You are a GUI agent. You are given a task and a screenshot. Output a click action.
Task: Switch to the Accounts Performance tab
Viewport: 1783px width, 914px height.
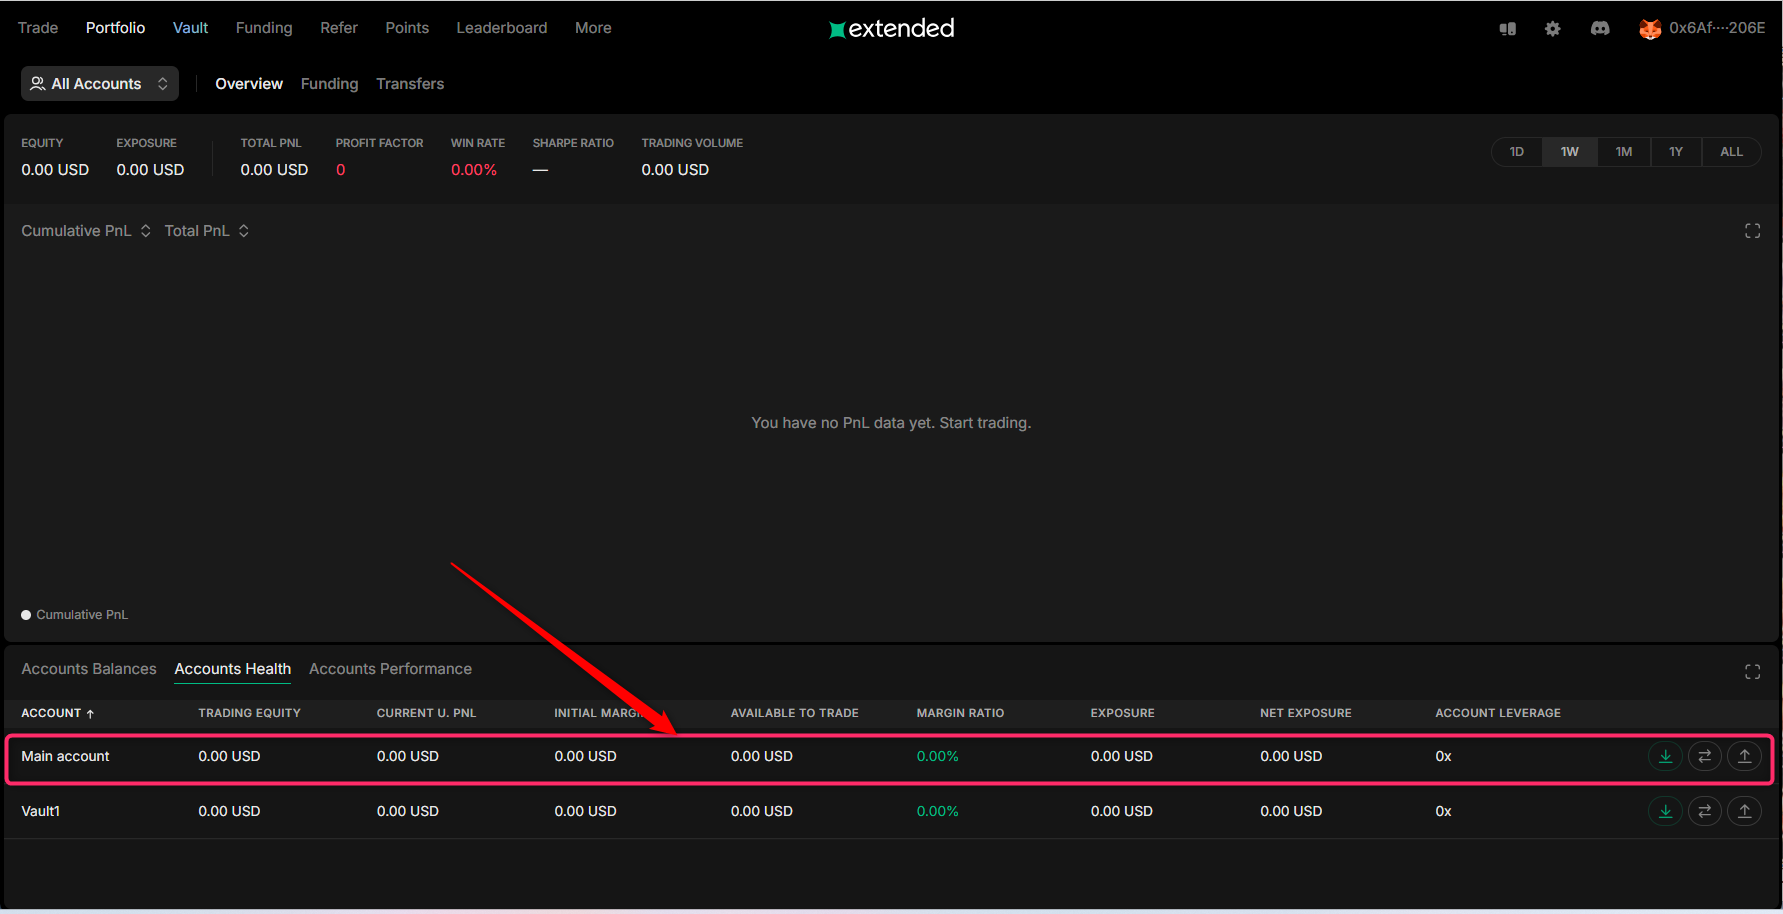click(390, 669)
